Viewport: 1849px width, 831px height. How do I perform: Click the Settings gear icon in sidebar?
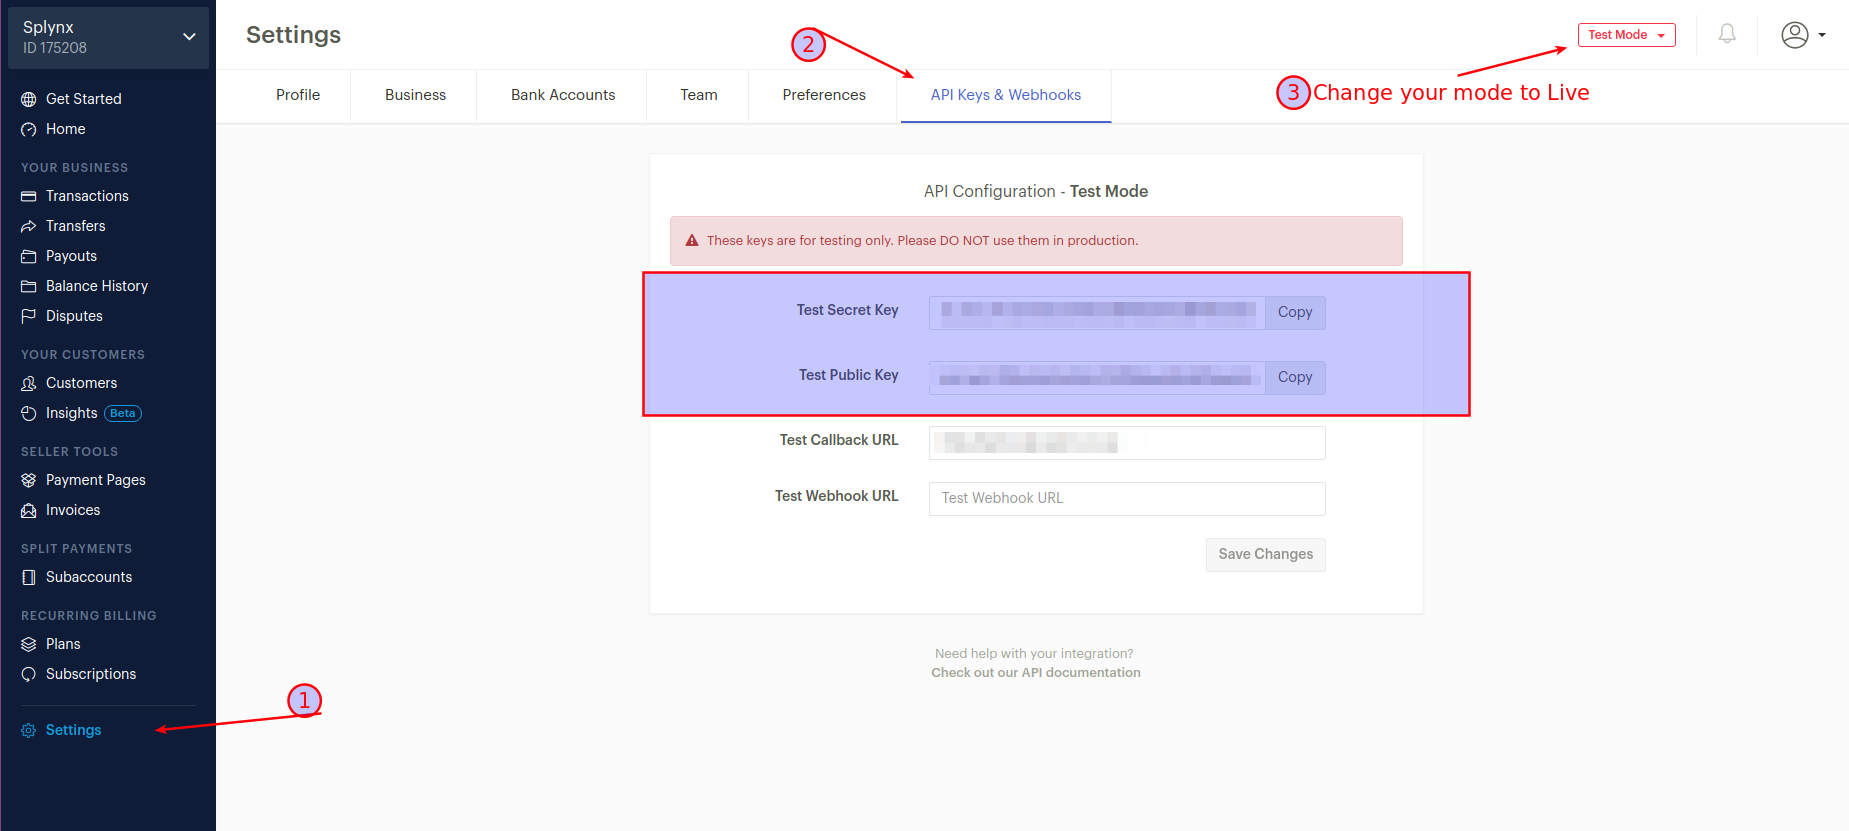coord(29,730)
